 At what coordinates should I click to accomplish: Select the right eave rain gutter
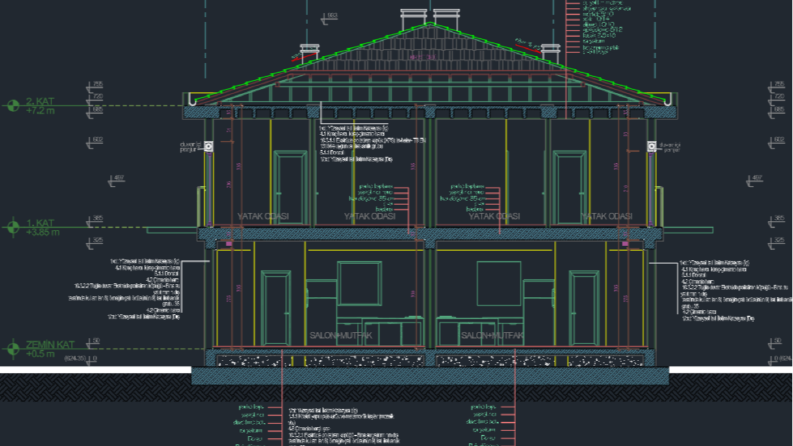(668, 100)
